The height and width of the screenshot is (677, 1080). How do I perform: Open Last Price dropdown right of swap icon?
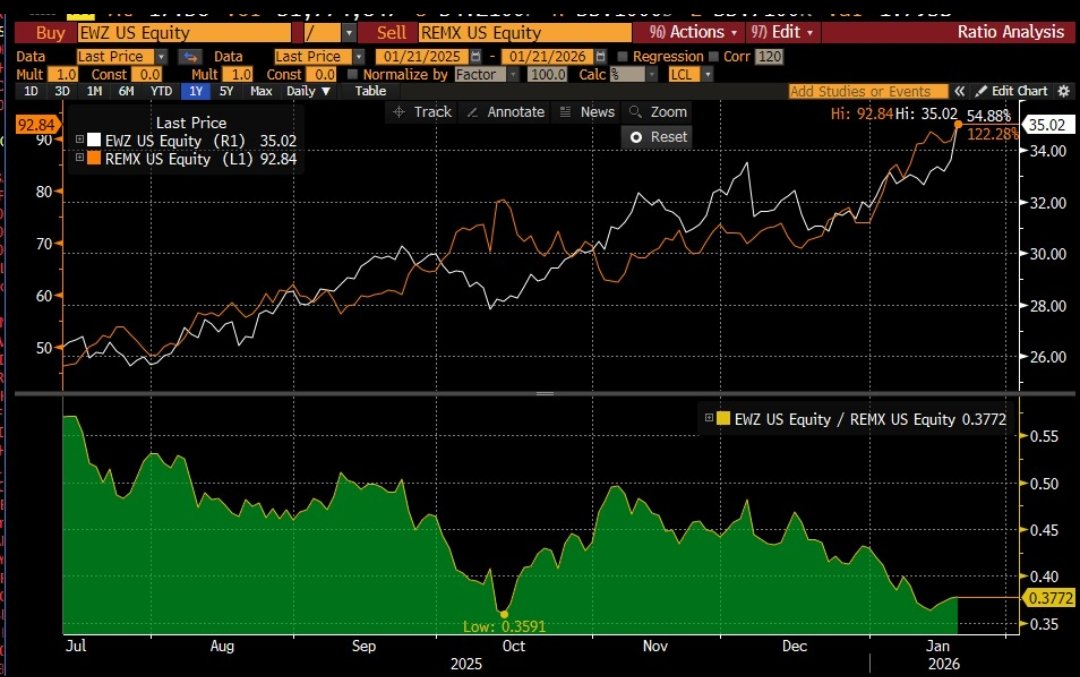click(359, 56)
